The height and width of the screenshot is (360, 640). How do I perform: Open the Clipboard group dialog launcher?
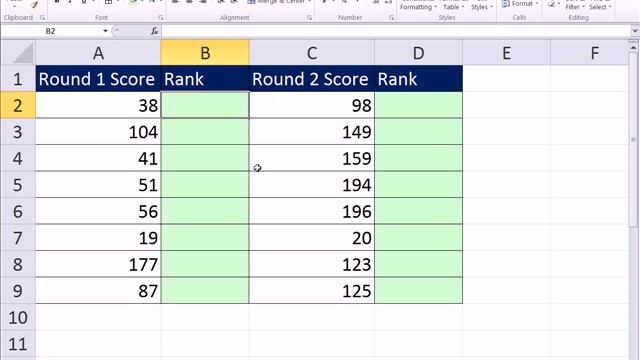42,18
